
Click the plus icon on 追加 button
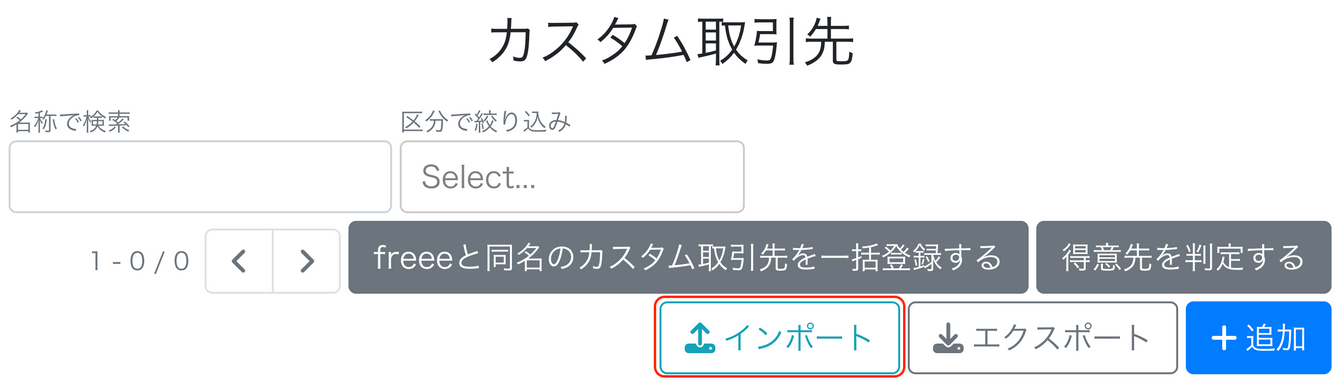click(1224, 339)
